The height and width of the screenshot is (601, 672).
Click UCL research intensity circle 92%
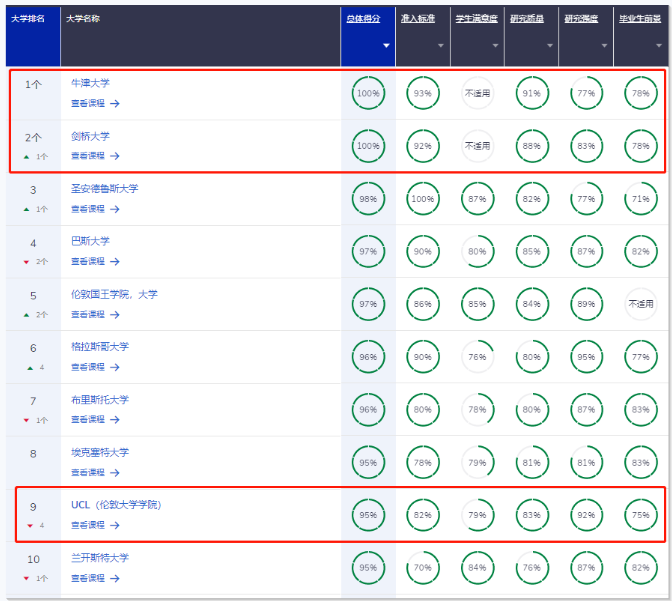tap(586, 515)
